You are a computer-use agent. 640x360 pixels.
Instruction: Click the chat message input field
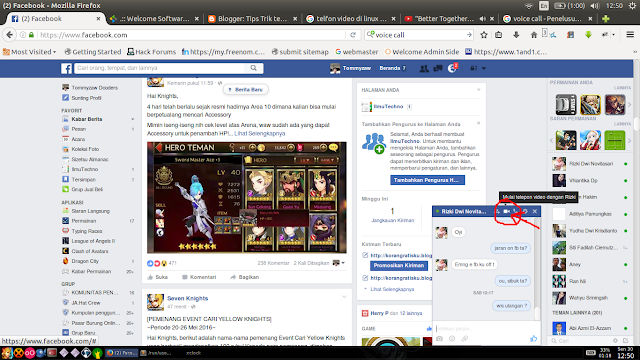(x=486, y=328)
